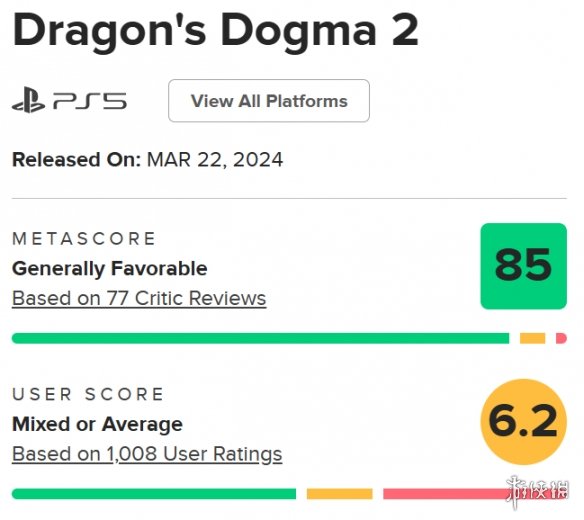The width and height of the screenshot is (584, 520).
Task: Open the Based on 77 Critic Reviews link
Action: 139,298
